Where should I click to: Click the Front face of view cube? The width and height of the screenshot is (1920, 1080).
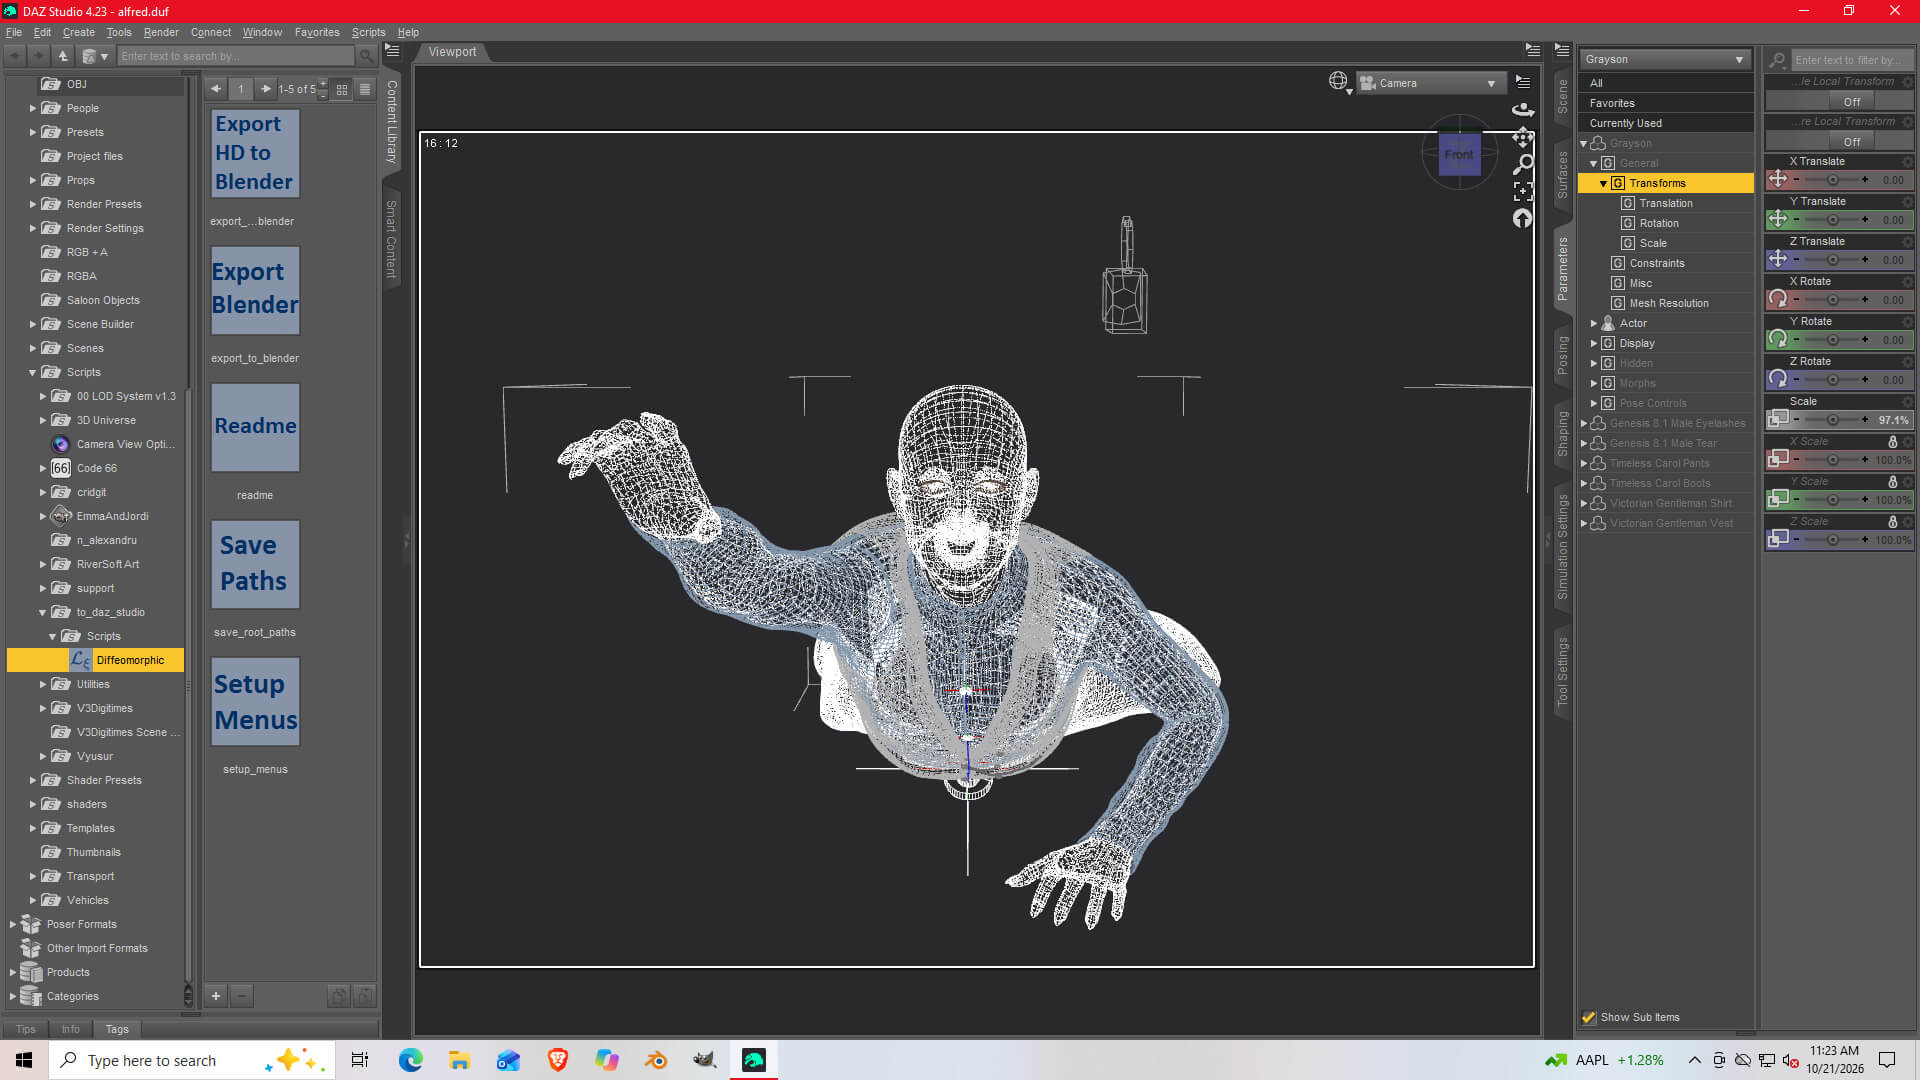click(x=1459, y=155)
